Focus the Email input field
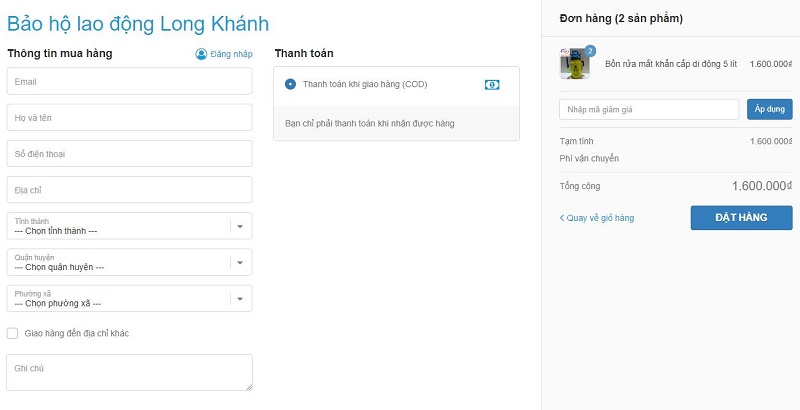 tap(130, 81)
